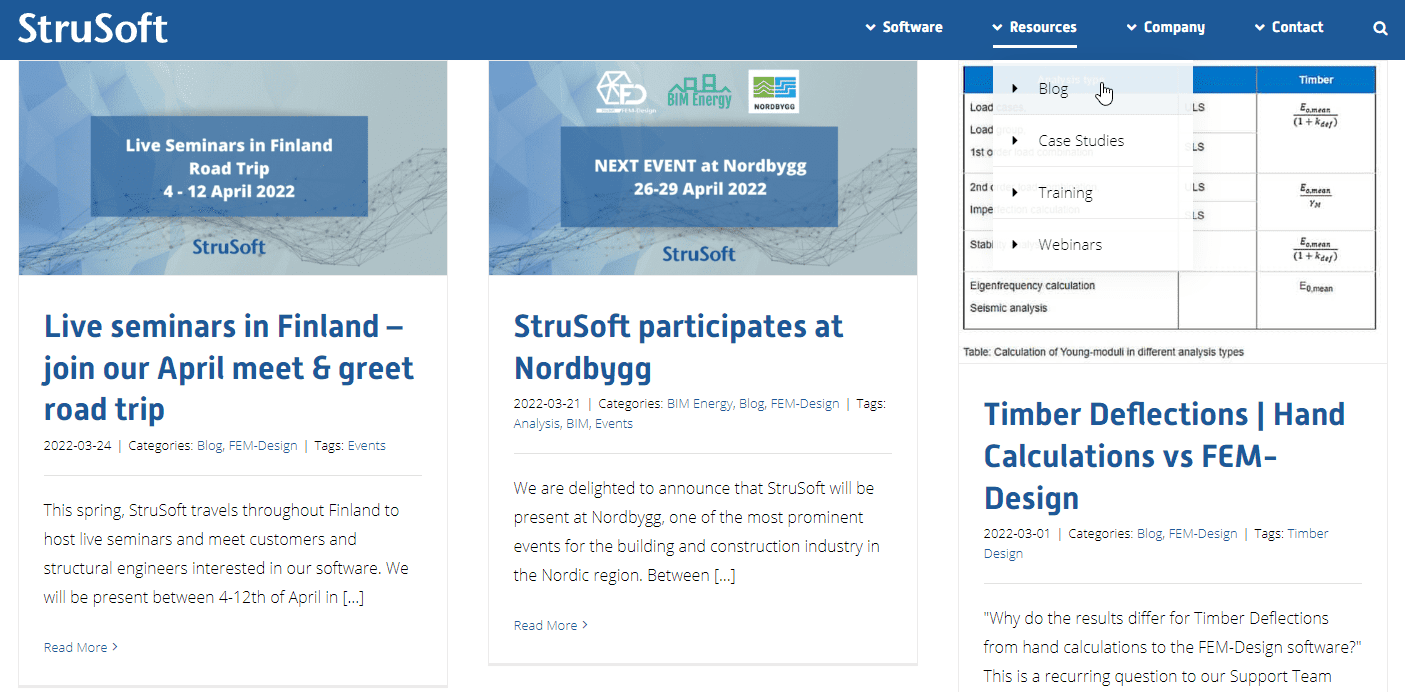This screenshot has height=692, width=1405.
Task: Click the Nordbygg event banner thumbnail
Action: [702, 167]
